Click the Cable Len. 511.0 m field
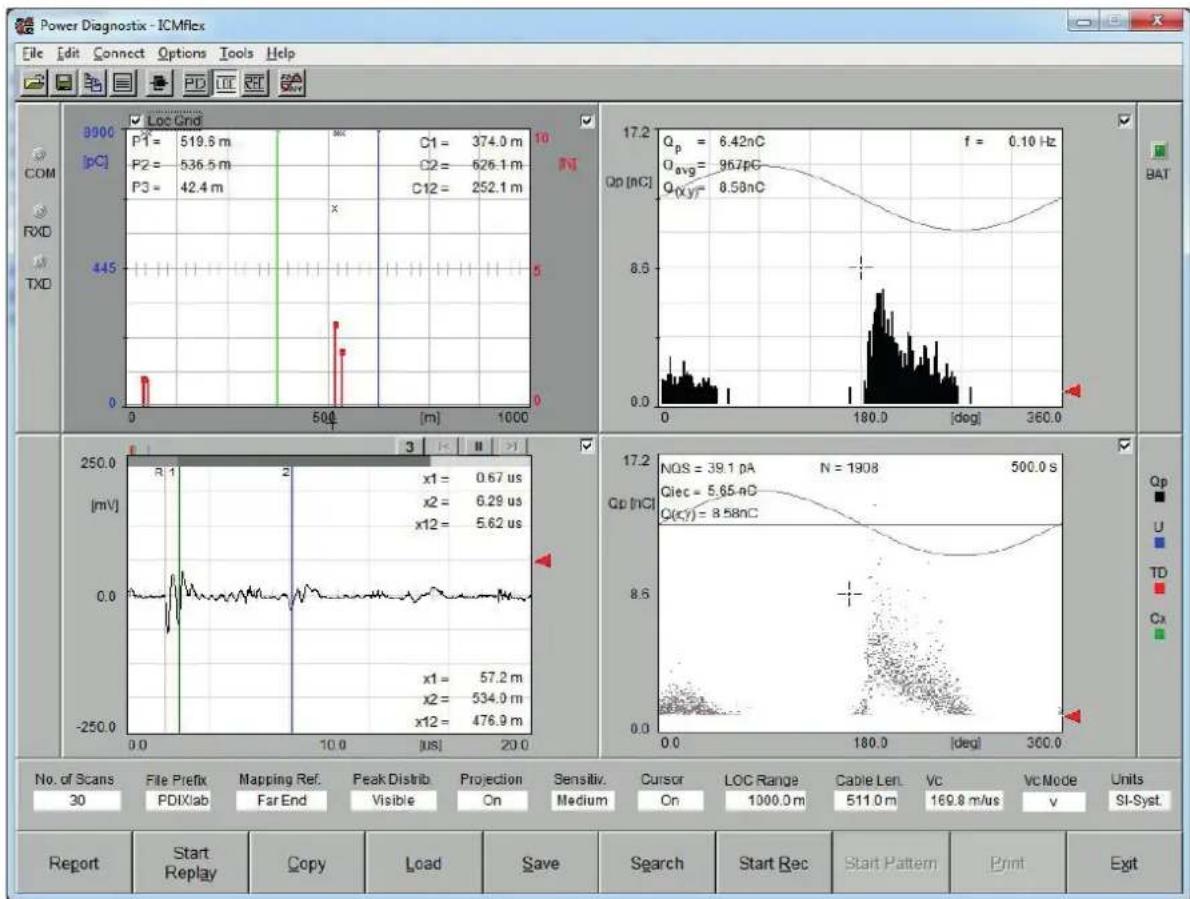 point(866,800)
